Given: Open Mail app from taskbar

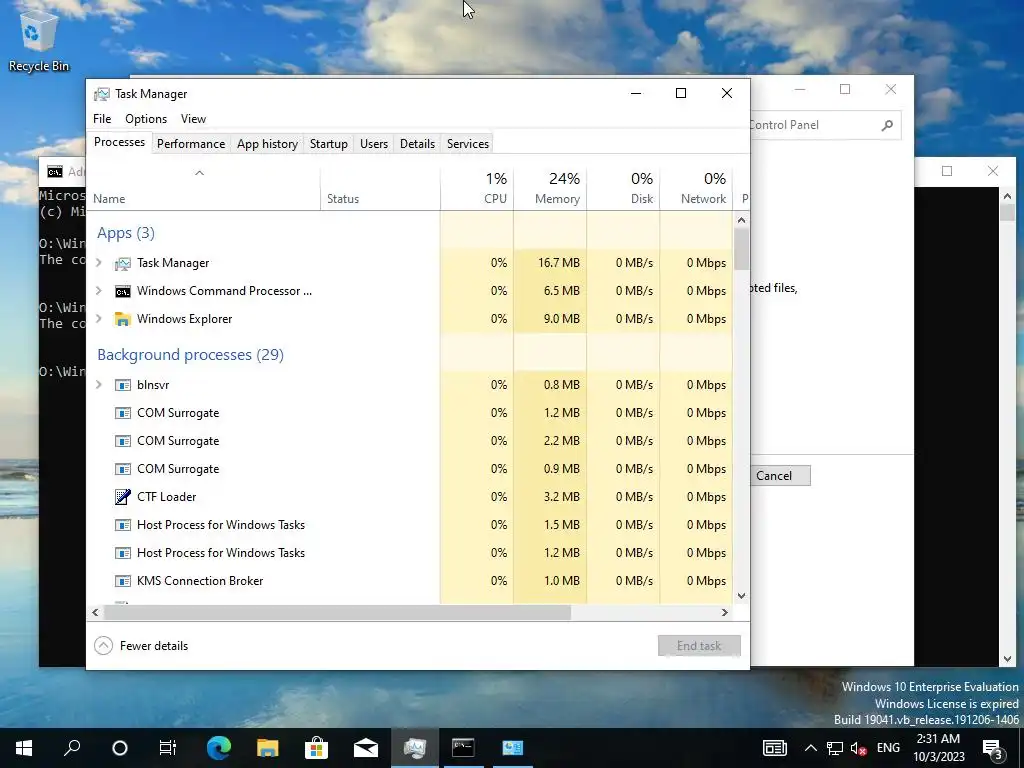Looking at the screenshot, I should (366, 748).
